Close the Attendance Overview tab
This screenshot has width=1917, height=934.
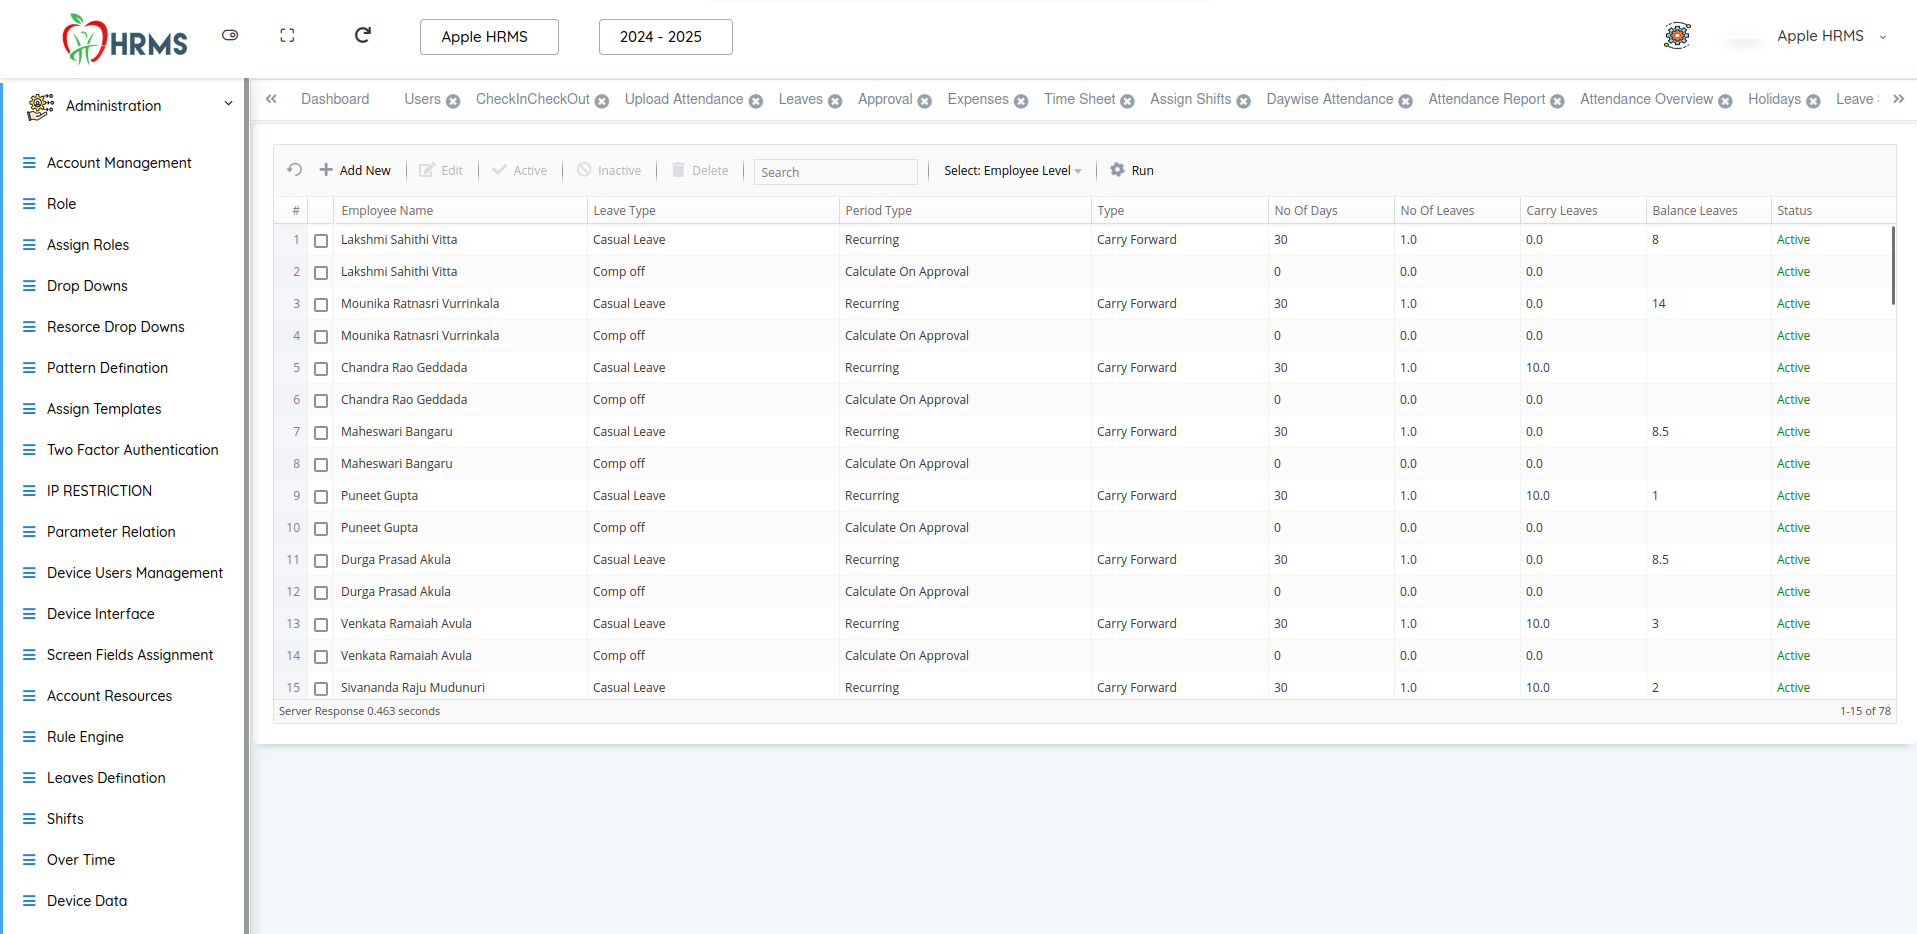(x=1725, y=101)
